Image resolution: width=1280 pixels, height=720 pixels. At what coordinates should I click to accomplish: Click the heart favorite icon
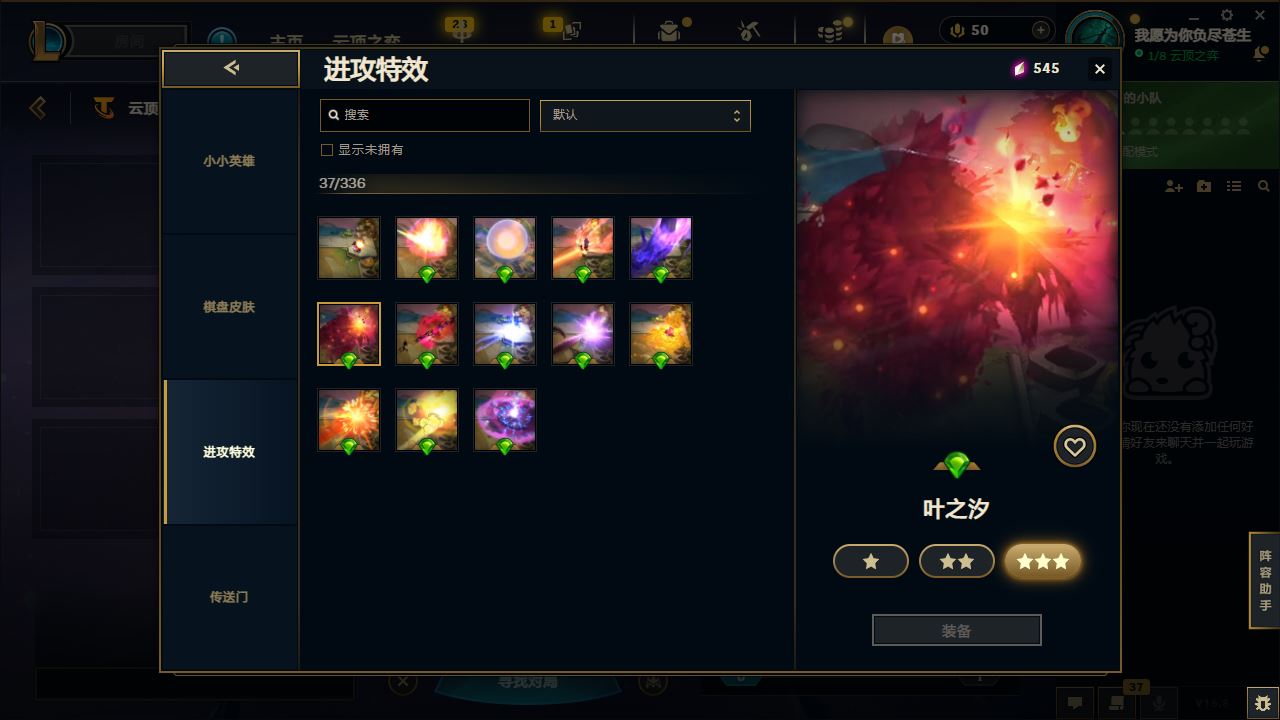pyautogui.click(x=1075, y=446)
